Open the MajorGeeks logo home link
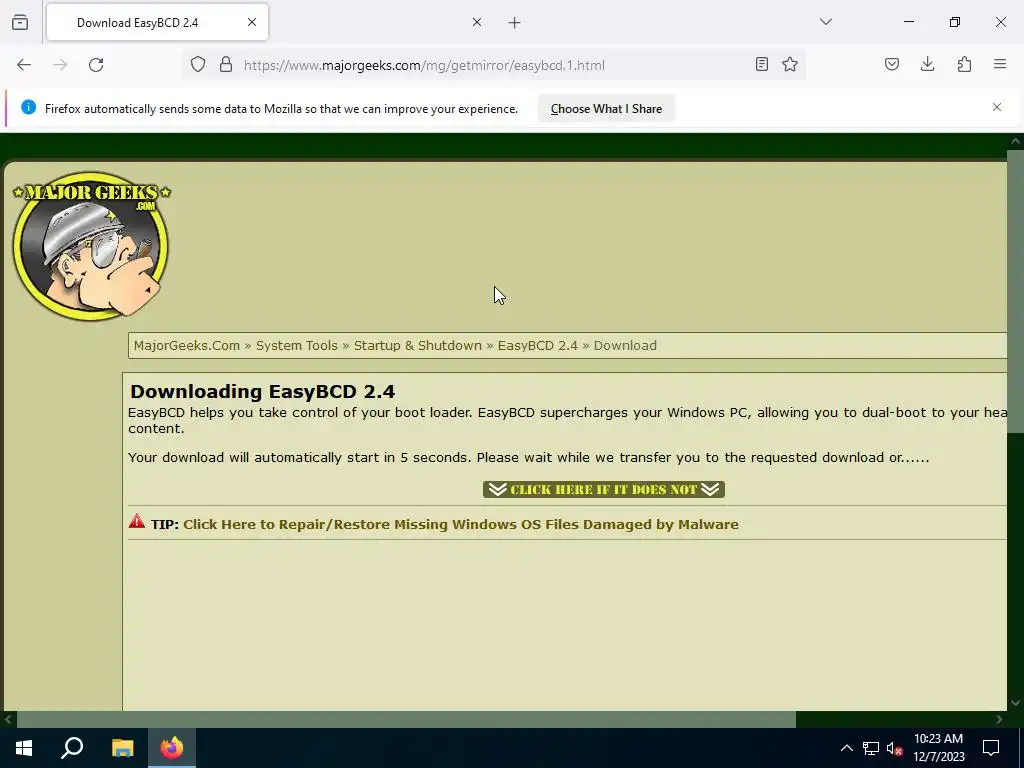1024x768 pixels. click(x=91, y=246)
